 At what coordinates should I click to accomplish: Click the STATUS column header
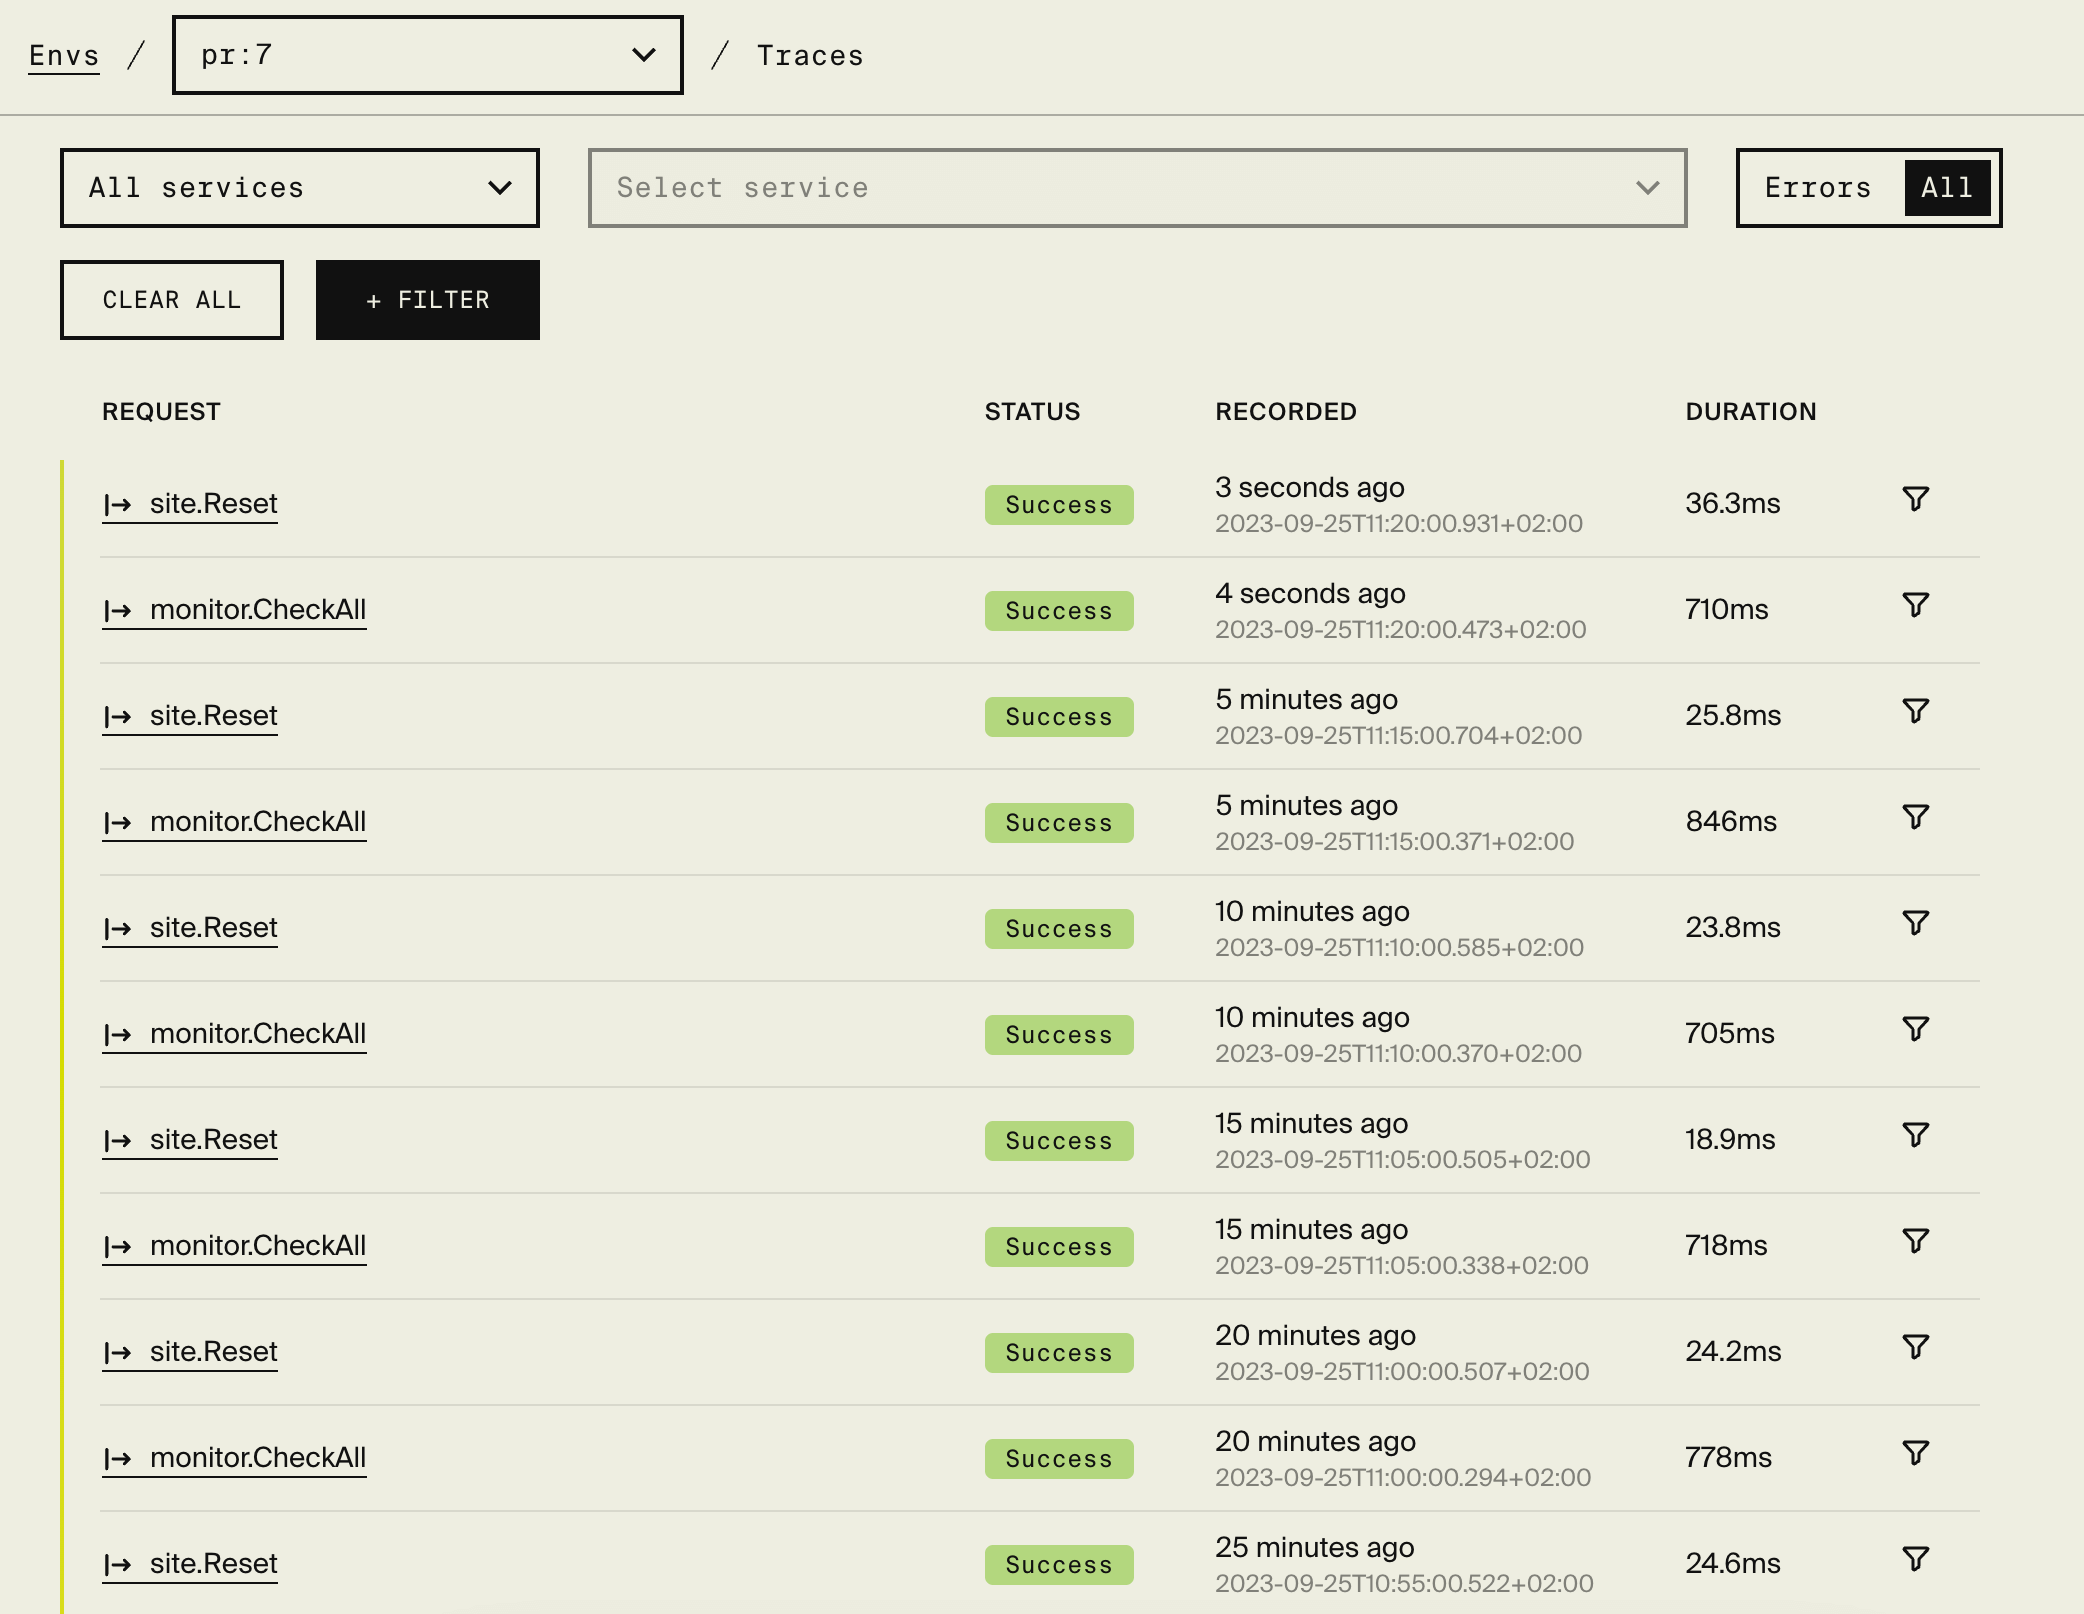point(1032,412)
